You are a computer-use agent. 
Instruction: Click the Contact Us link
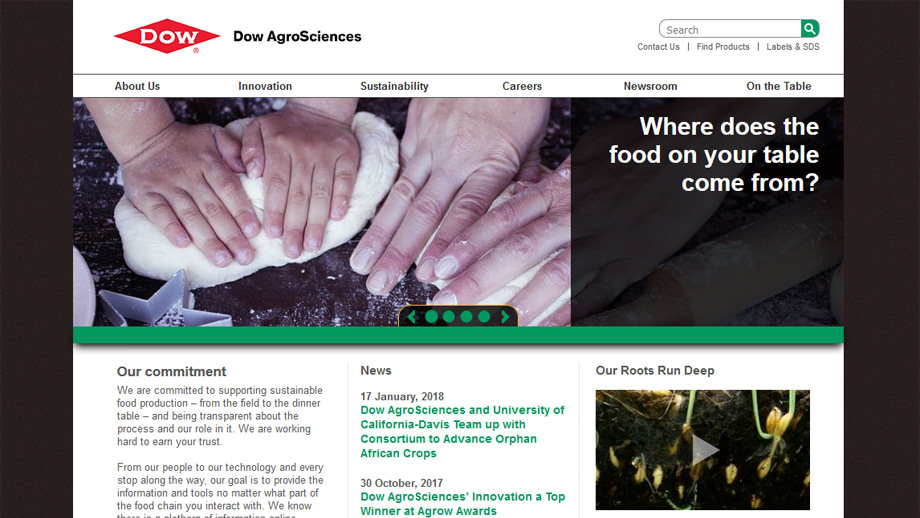(658, 47)
